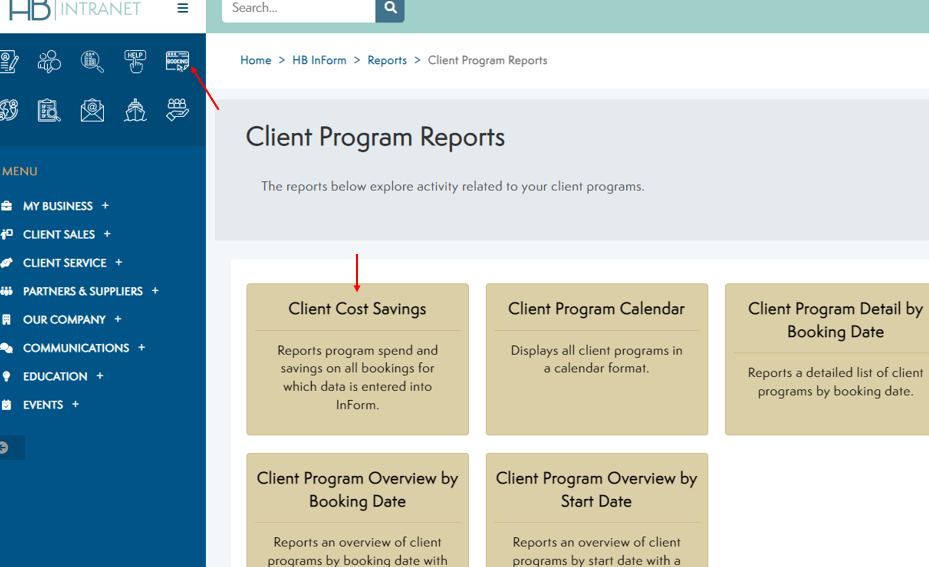
Task: Open the Education menu item
Action: 55,376
